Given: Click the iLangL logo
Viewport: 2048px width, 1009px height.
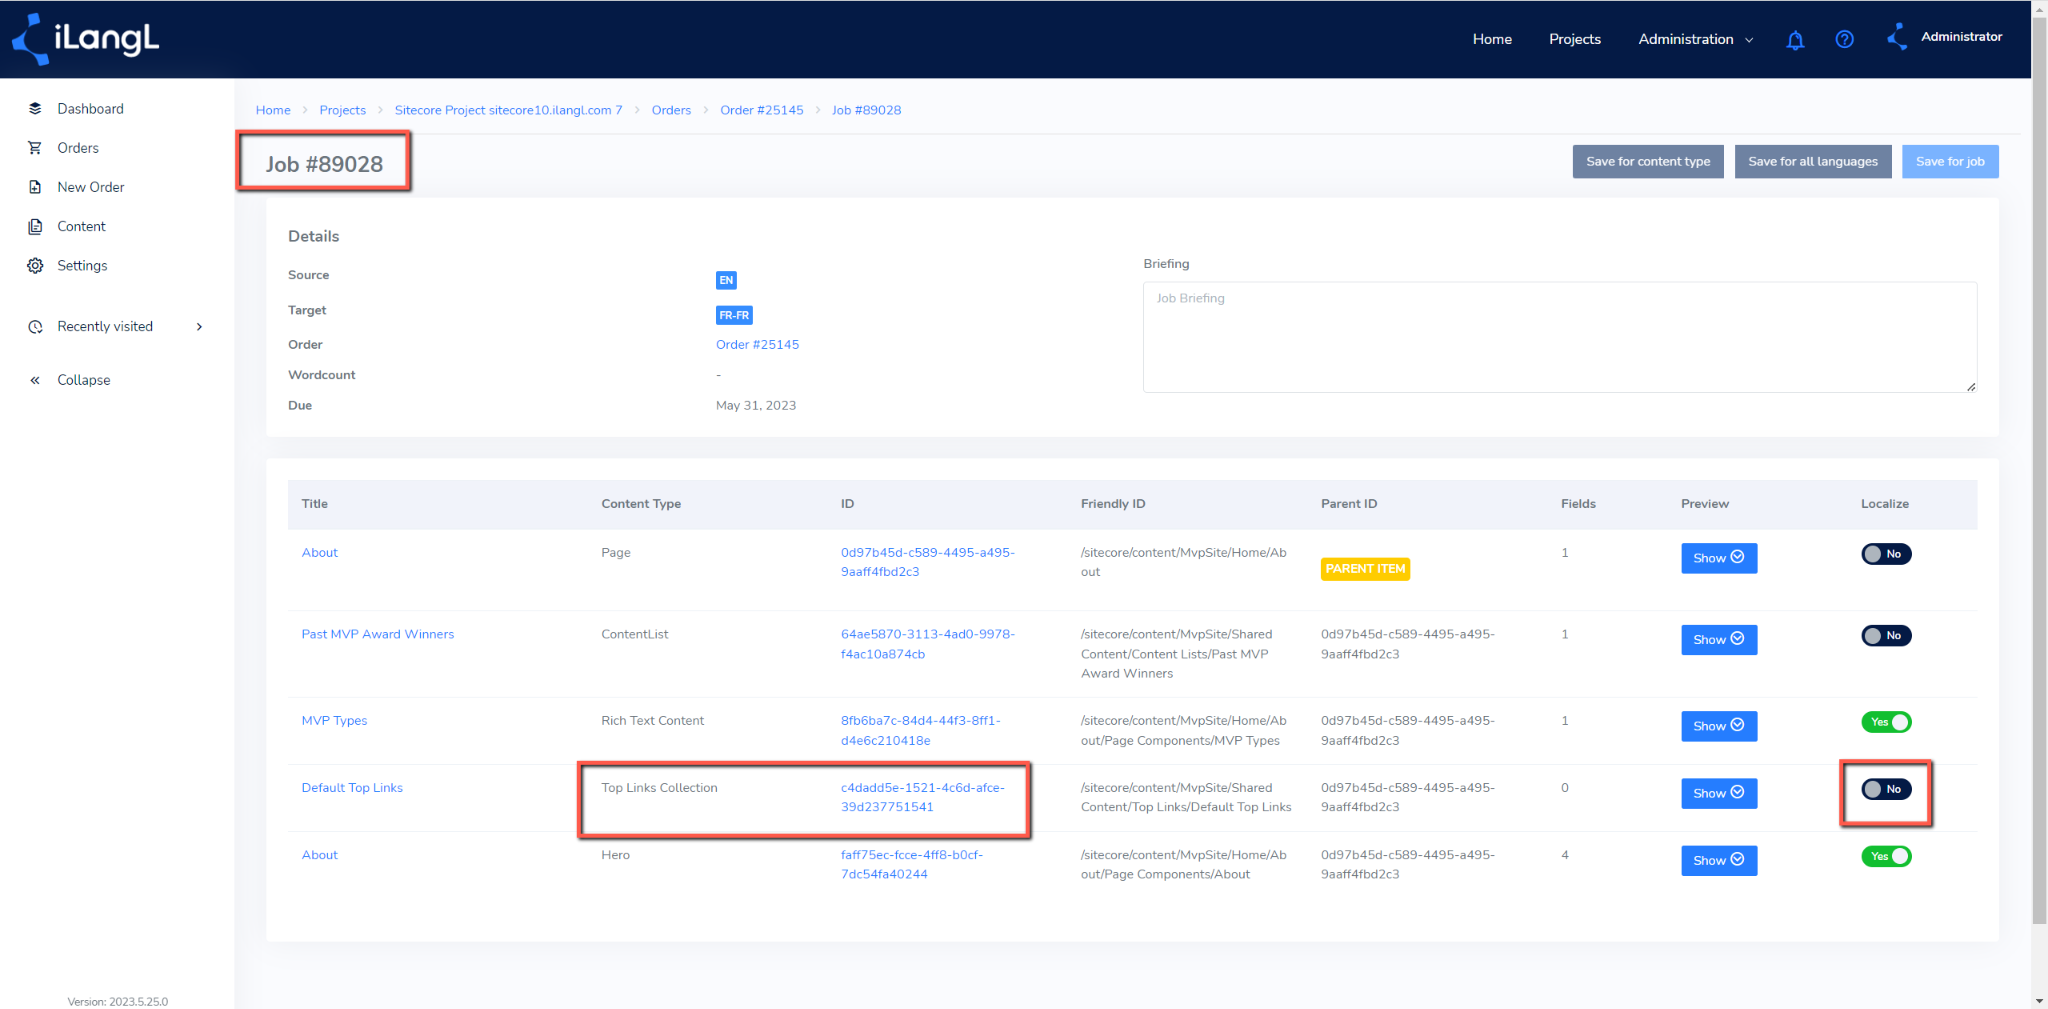Looking at the screenshot, I should [x=85, y=39].
